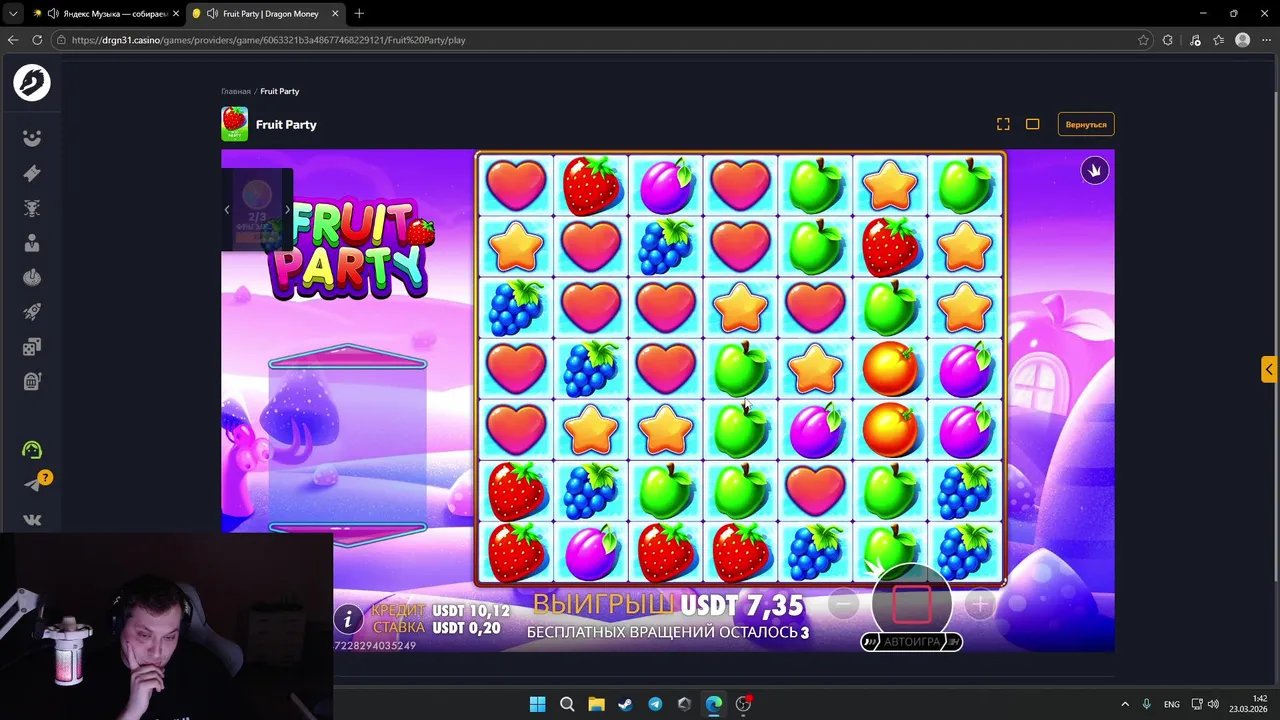Image resolution: width=1280 pixels, height=720 pixels.
Task: Open the Telegram paper plane icon
Action: [32, 485]
